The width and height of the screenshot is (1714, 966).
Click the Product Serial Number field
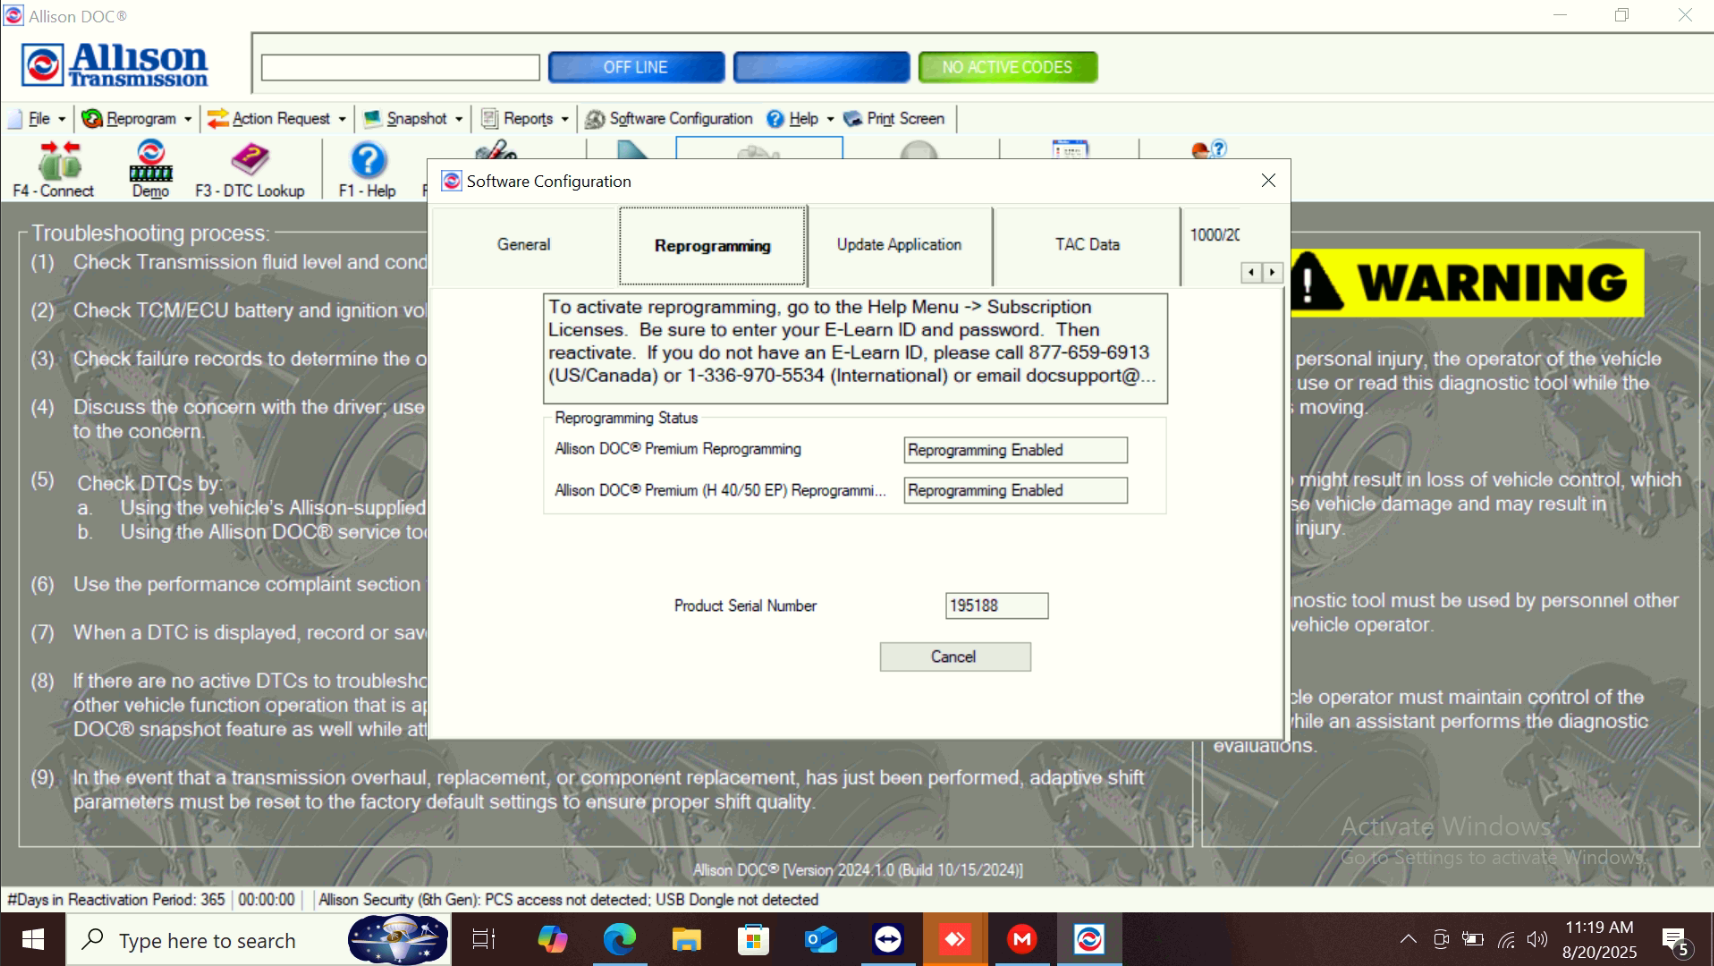click(x=997, y=606)
